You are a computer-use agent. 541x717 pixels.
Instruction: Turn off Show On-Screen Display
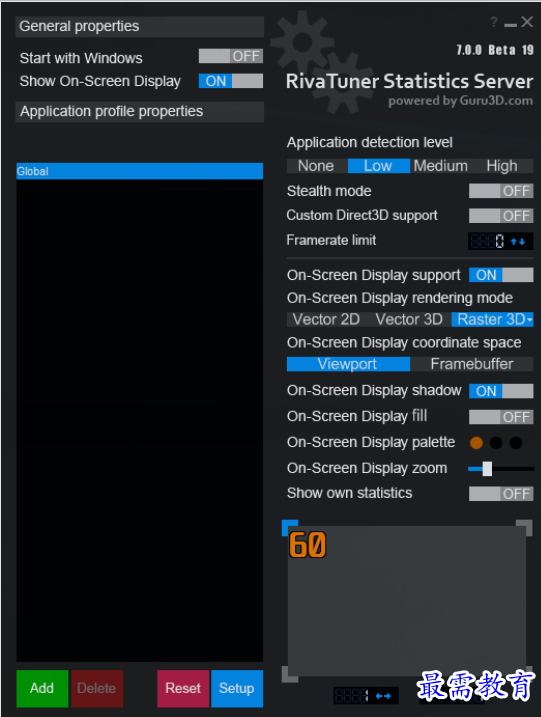coord(231,81)
